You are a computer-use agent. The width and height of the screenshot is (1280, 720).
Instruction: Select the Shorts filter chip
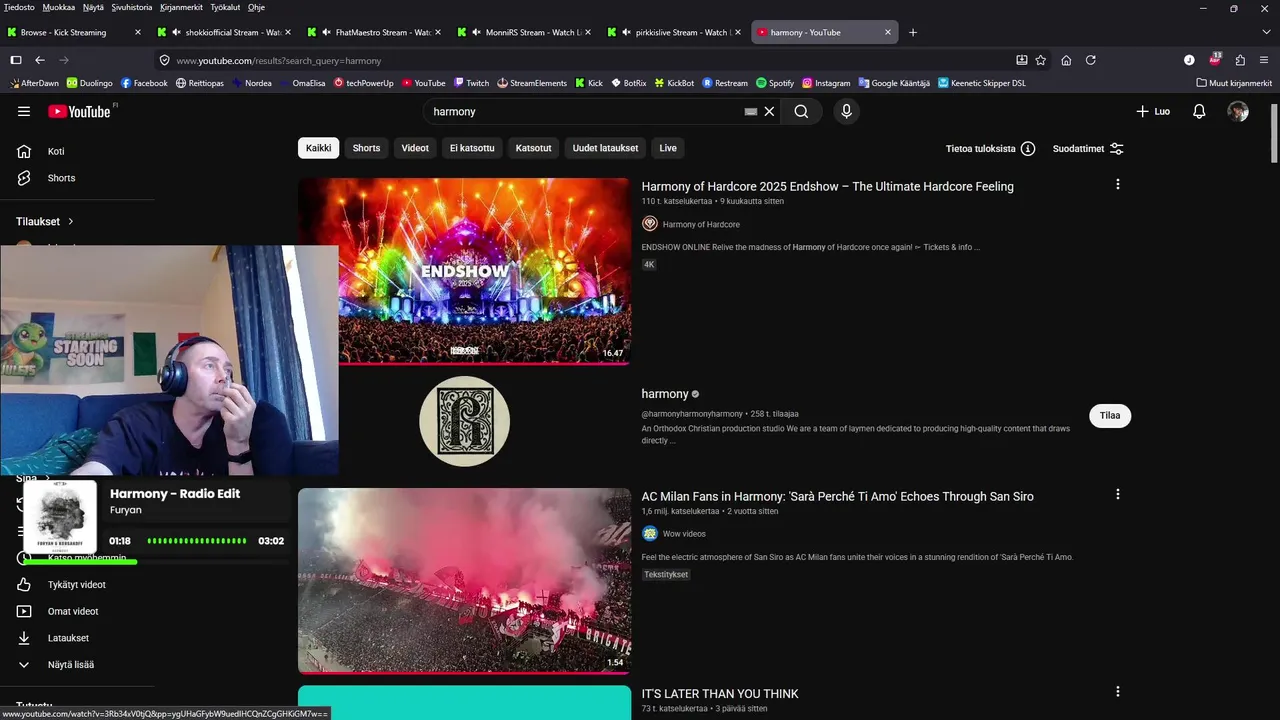pyautogui.click(x=366, y=148)
